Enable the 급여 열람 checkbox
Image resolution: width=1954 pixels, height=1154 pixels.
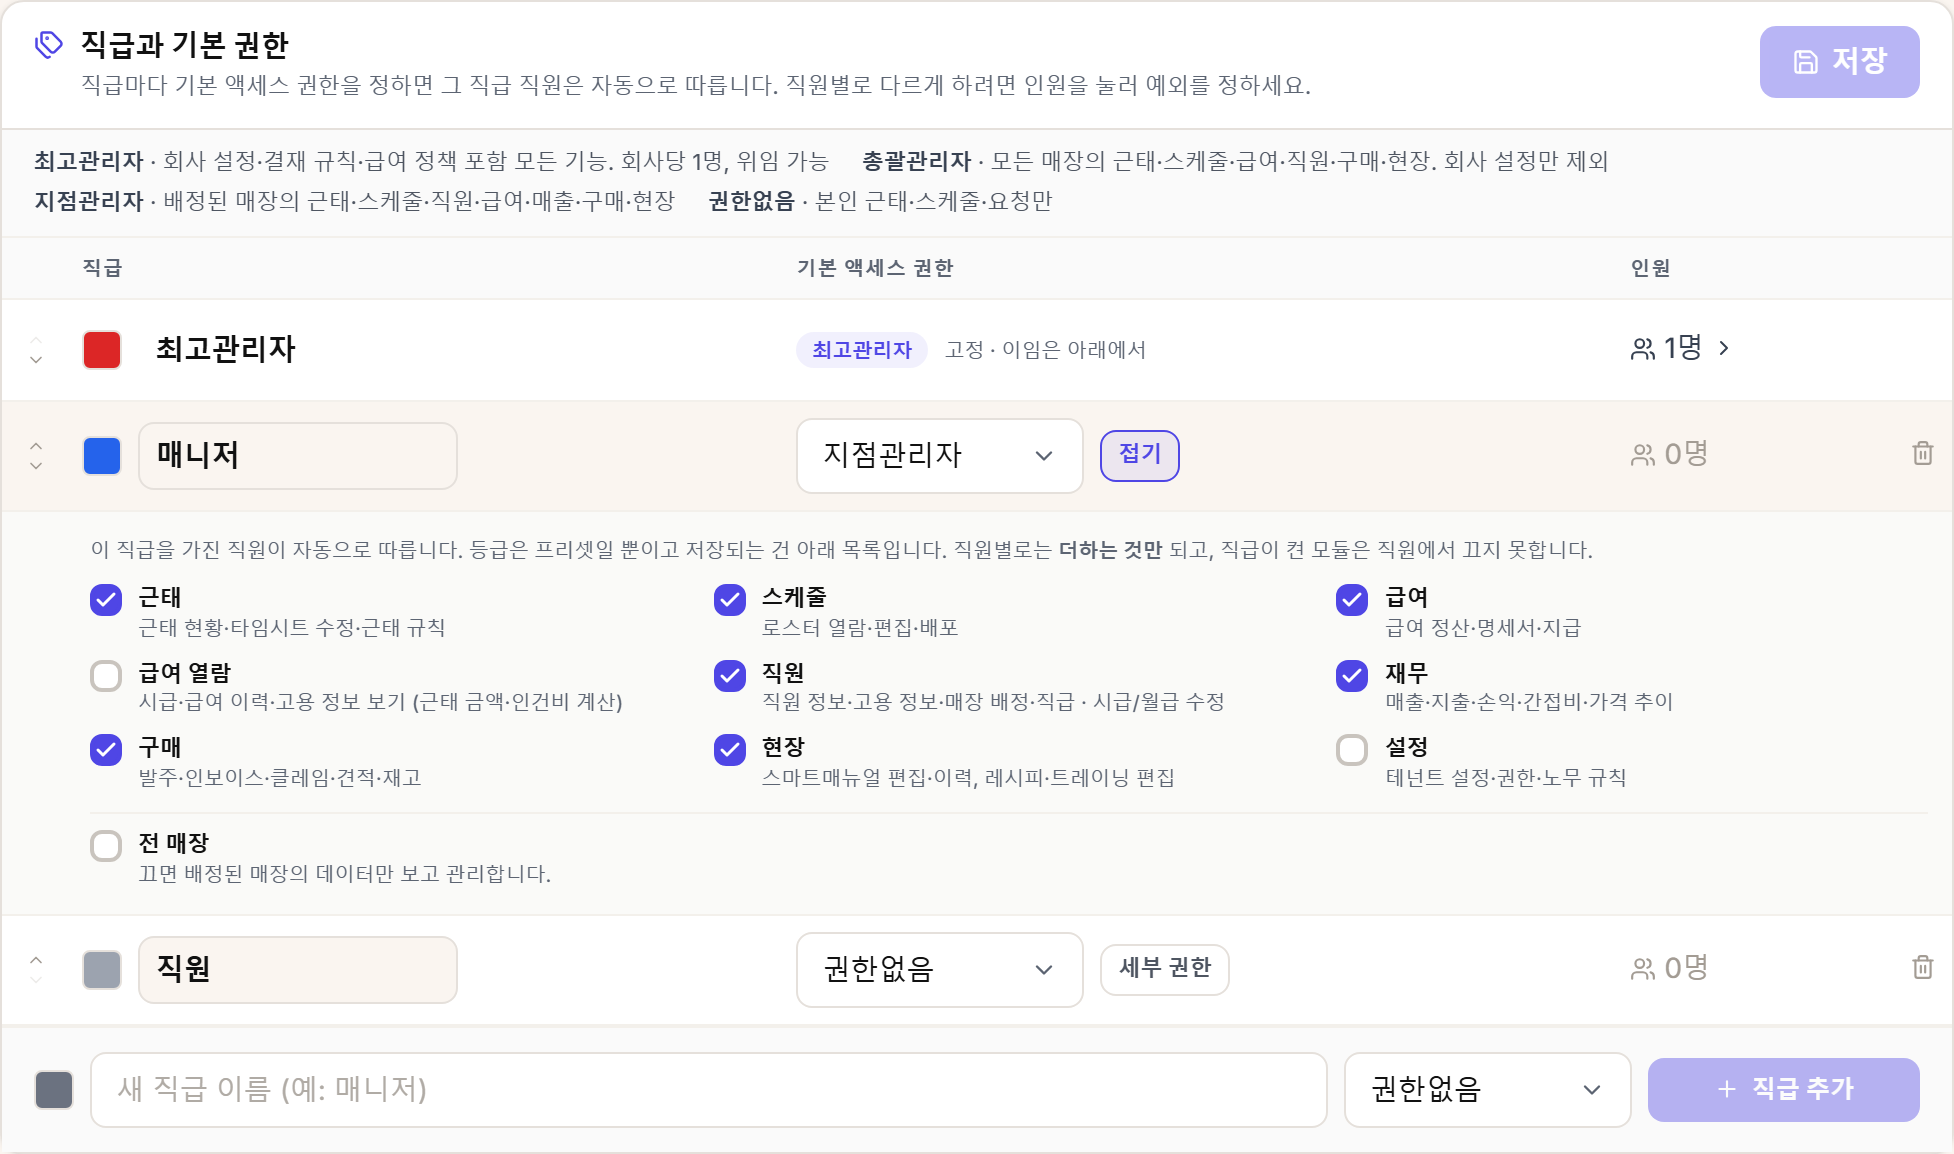106,676
